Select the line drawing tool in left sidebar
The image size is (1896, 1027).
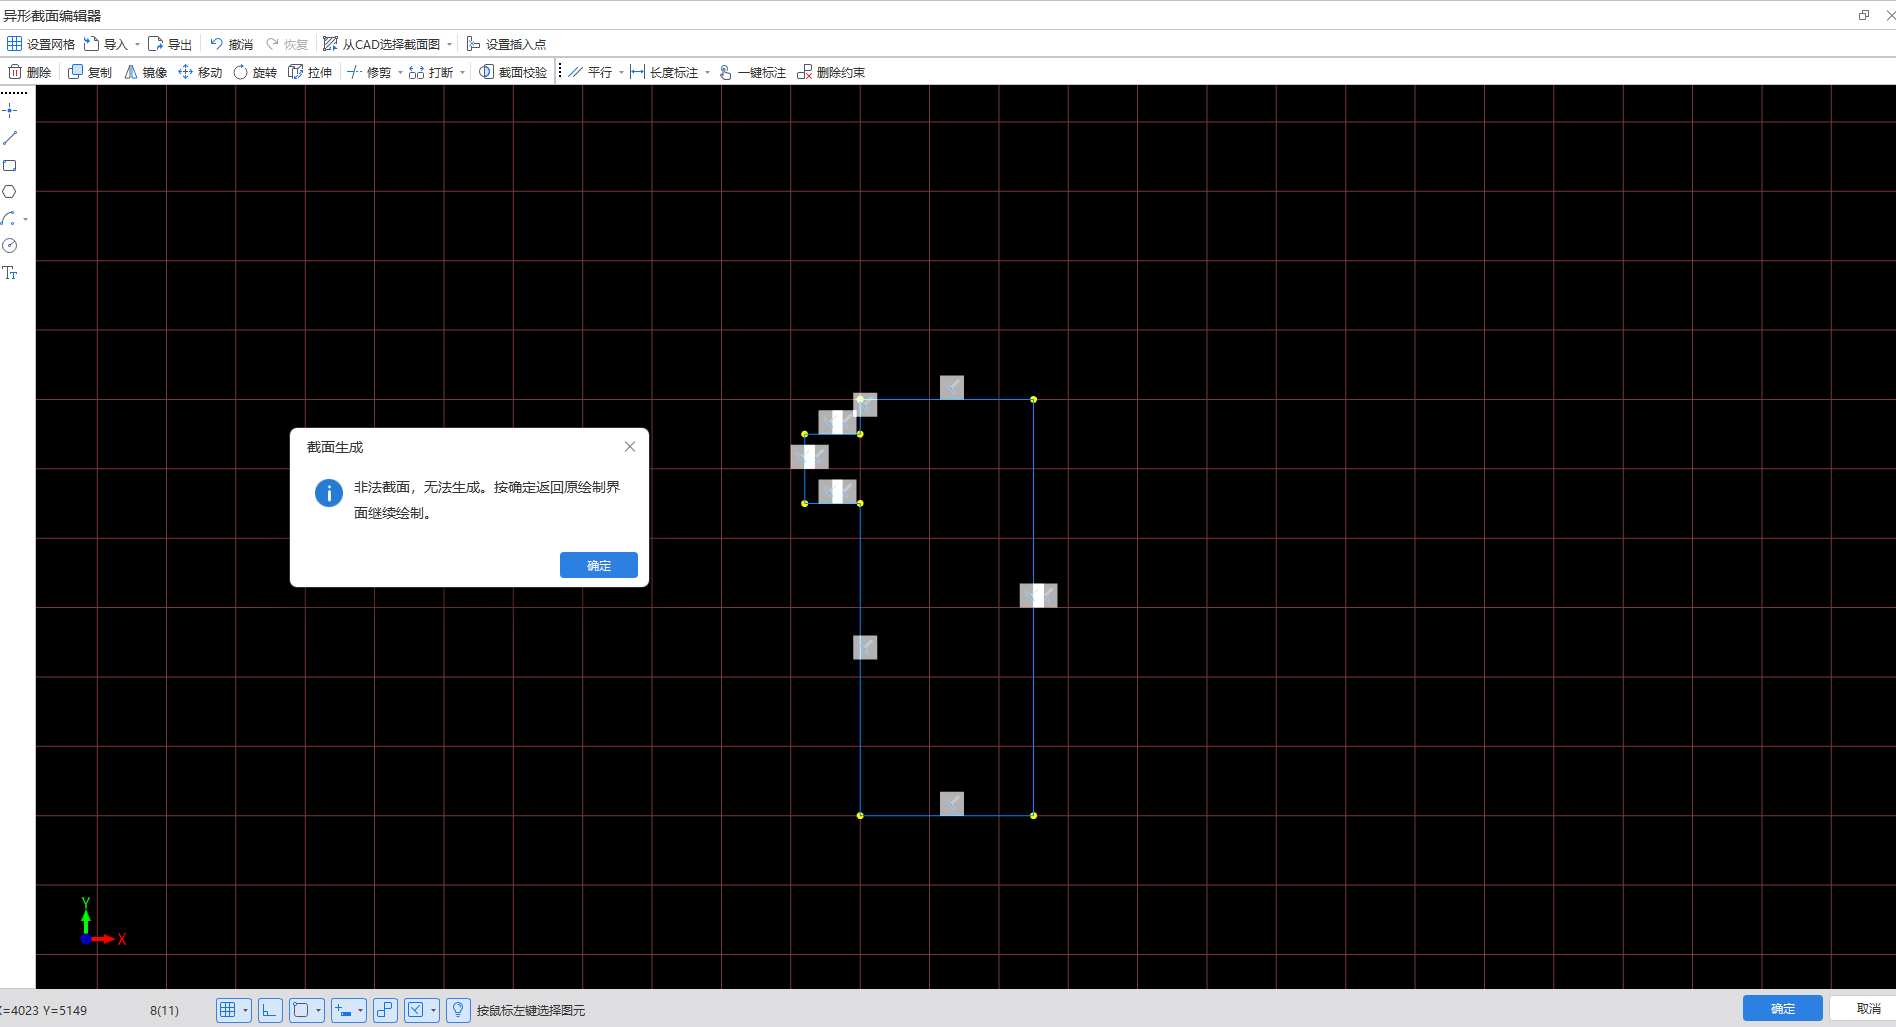click(x=10, y=138)
